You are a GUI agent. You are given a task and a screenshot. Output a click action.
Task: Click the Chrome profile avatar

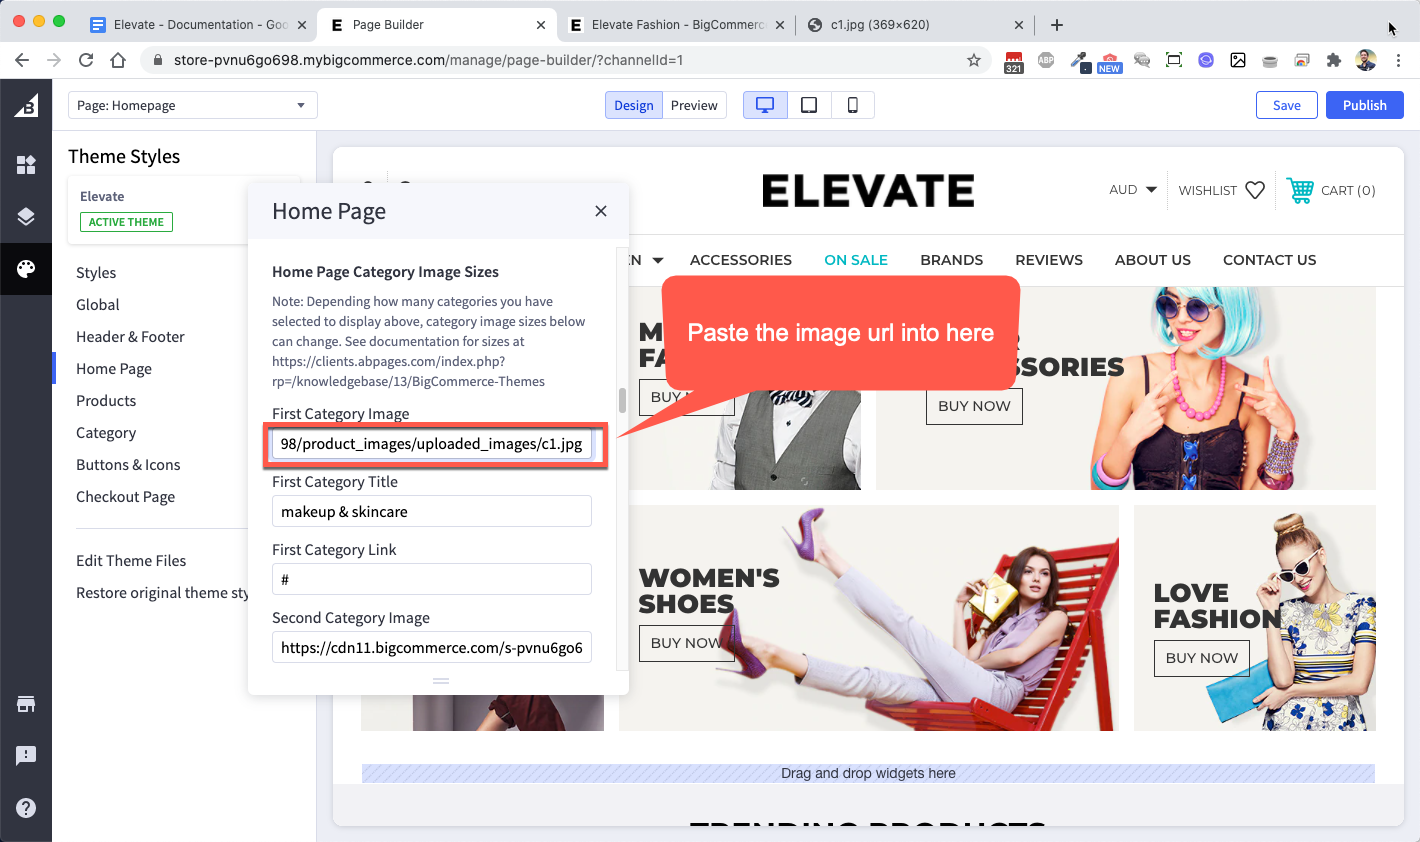tap(1366, 60)
